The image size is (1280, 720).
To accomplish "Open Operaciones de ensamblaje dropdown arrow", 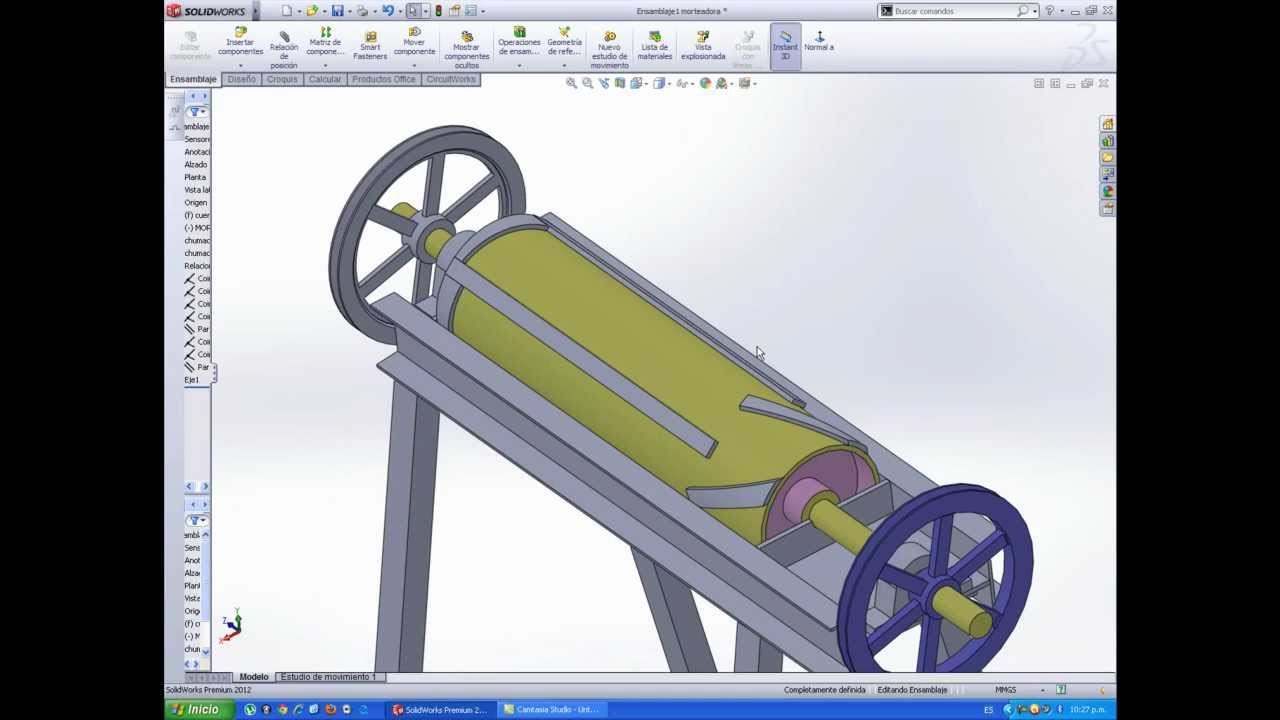I will pos(519,66).
